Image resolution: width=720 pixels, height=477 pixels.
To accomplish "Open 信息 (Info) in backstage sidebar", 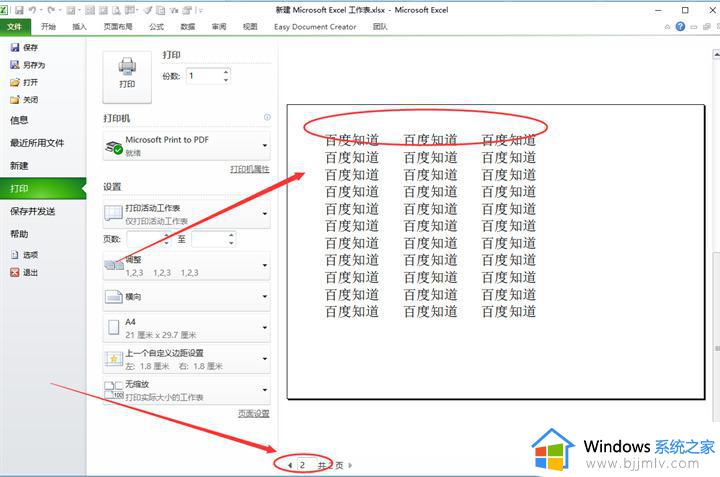I will (19, 120).
